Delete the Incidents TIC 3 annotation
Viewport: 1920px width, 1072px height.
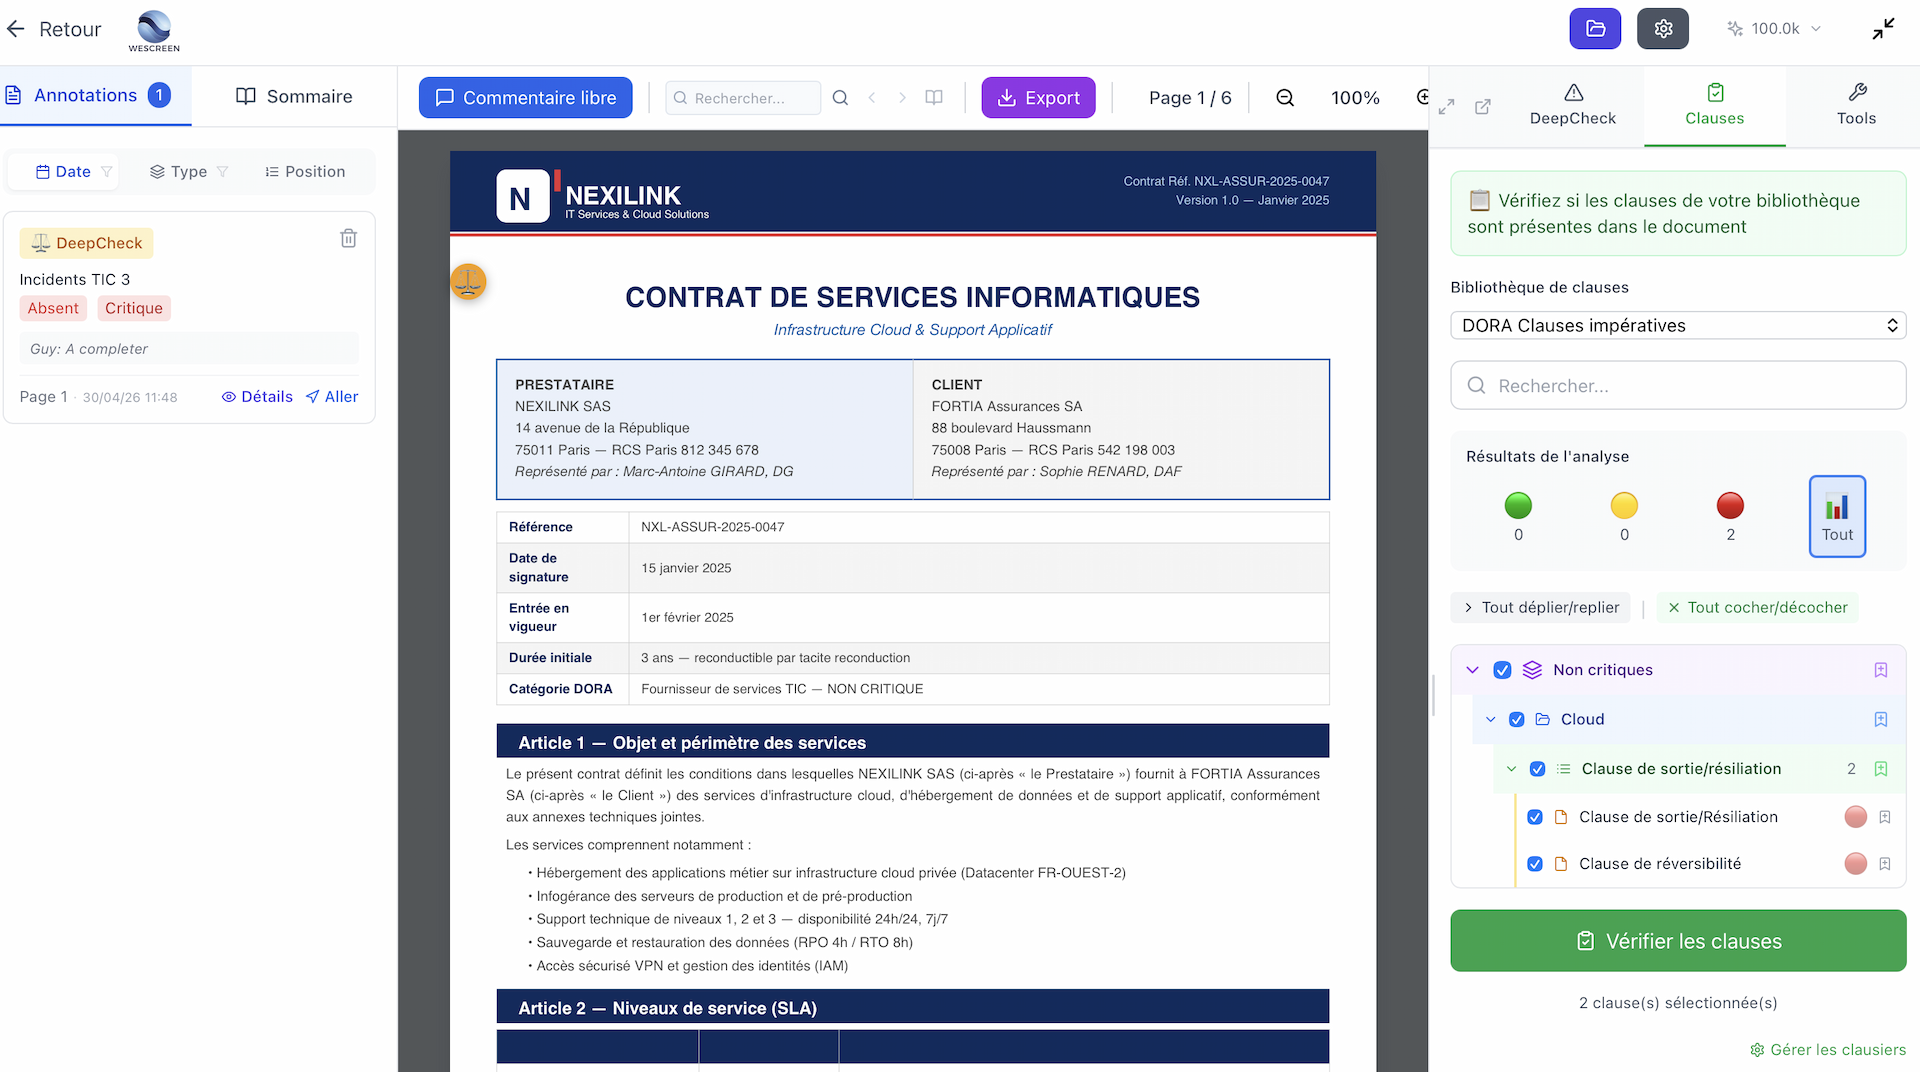coord(348,238)
